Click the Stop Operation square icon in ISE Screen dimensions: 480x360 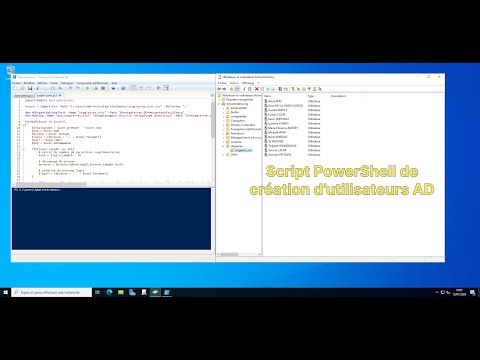click(x=103, y=88)
